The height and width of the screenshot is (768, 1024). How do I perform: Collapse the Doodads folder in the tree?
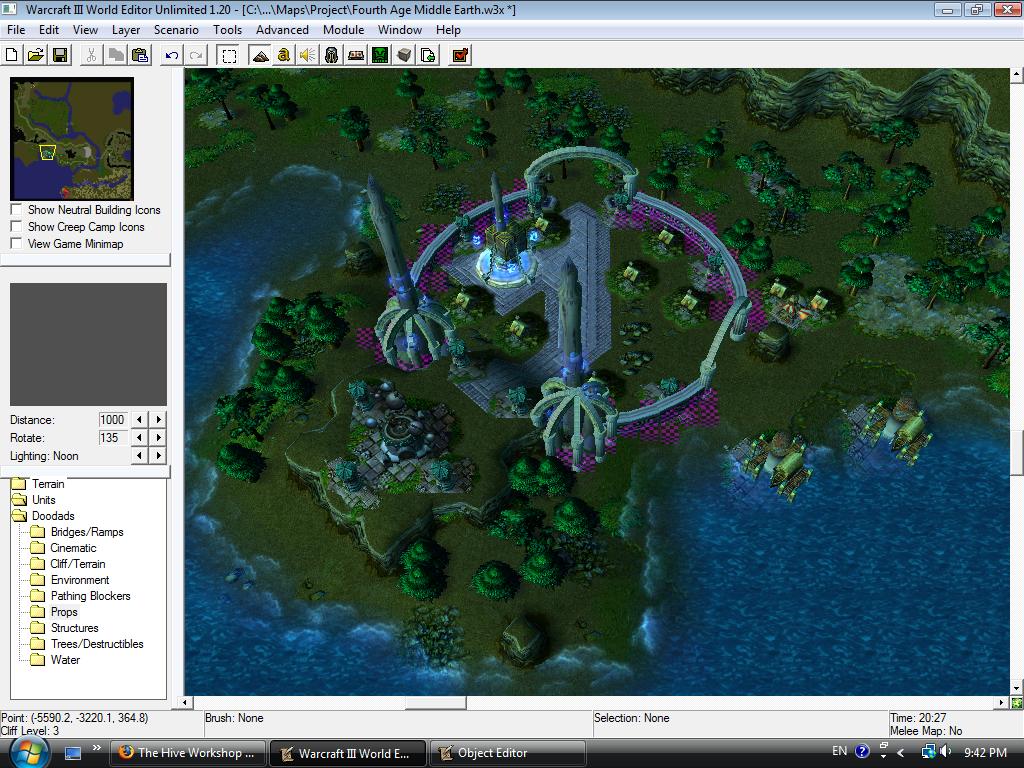coord(19,516)
